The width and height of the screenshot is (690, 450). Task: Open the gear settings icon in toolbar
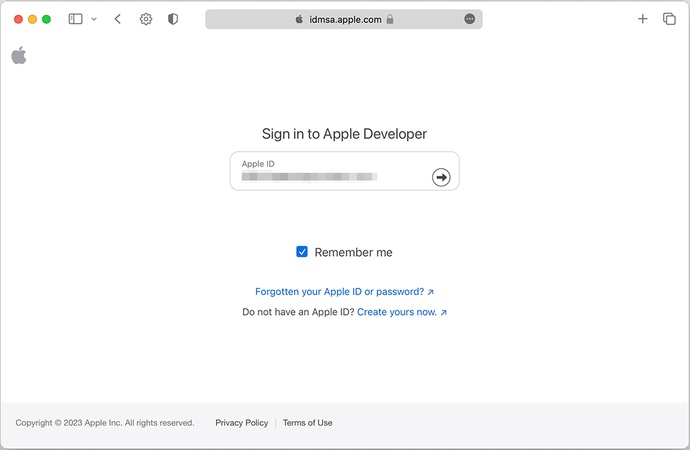coord(146,19)
